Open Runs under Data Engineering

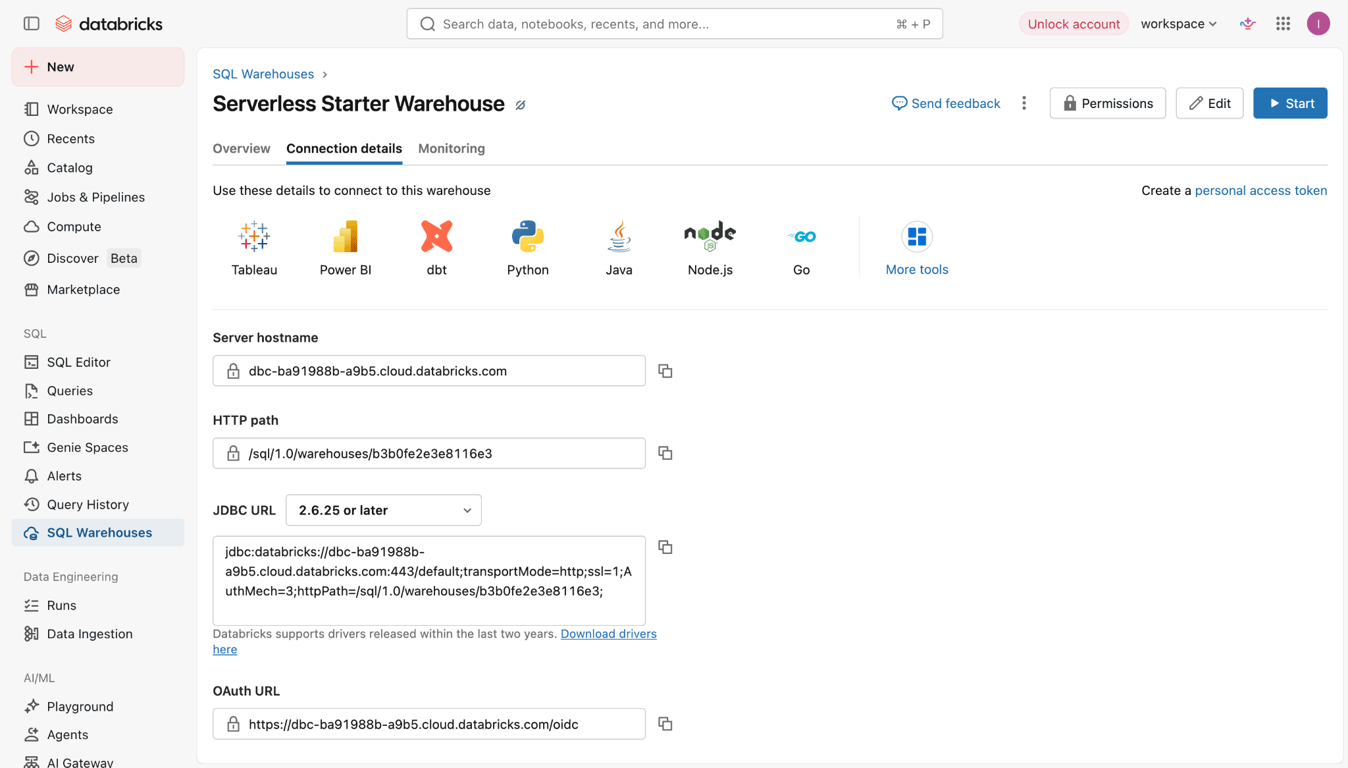coord(98,605)
